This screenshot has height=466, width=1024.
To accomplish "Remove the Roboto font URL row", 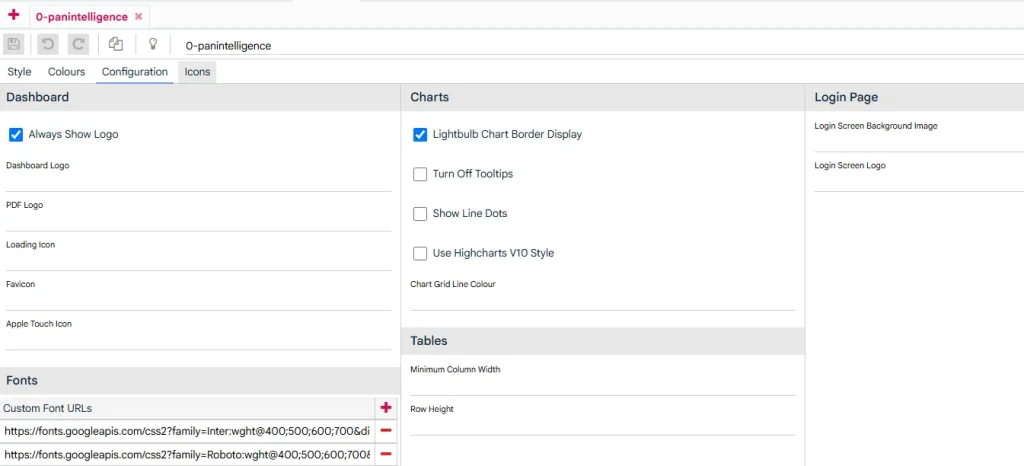I will (386, 454).
